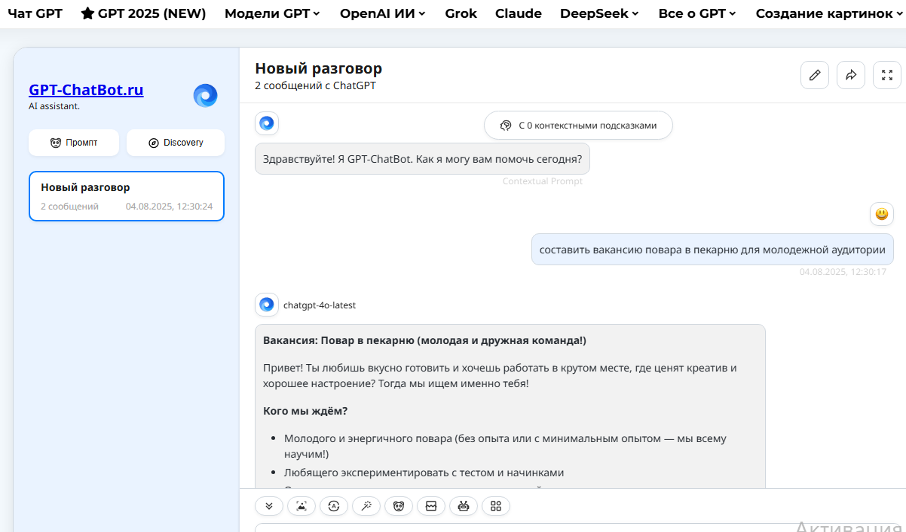906x532 pixels.
Task: Click the mask icon in chat toolbar
Action: [398, 506]
